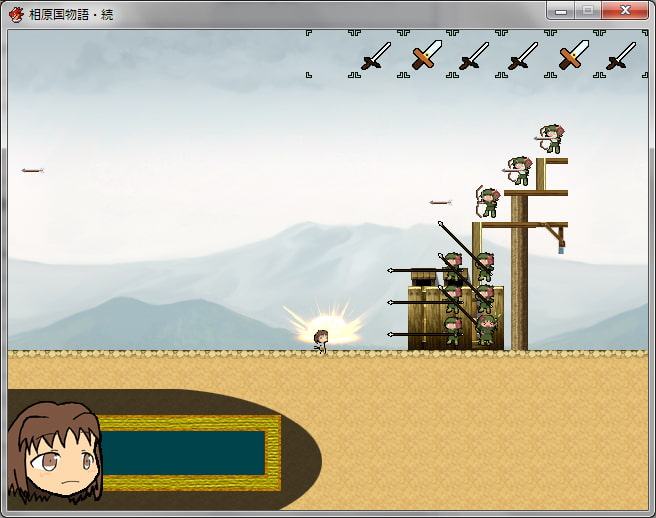This screenshot has height=518, width=656.
Task: Select the last sword icon on the right
Action: [621, 55]
